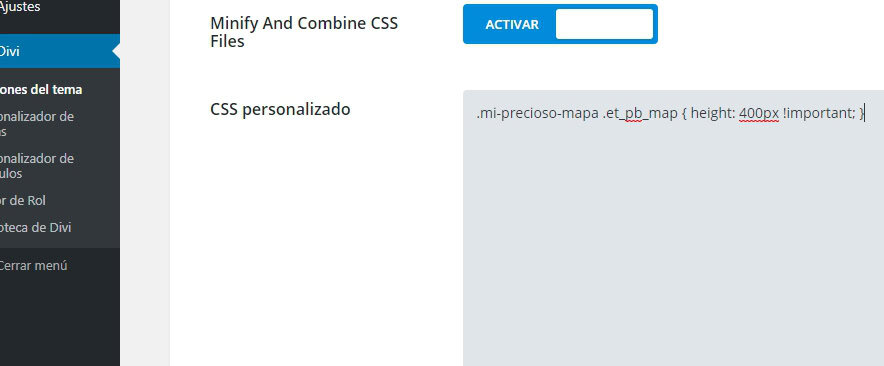Open the second Personalizador de submenu entry
This screenshot has height=366, width=884.
coord(37,166)
